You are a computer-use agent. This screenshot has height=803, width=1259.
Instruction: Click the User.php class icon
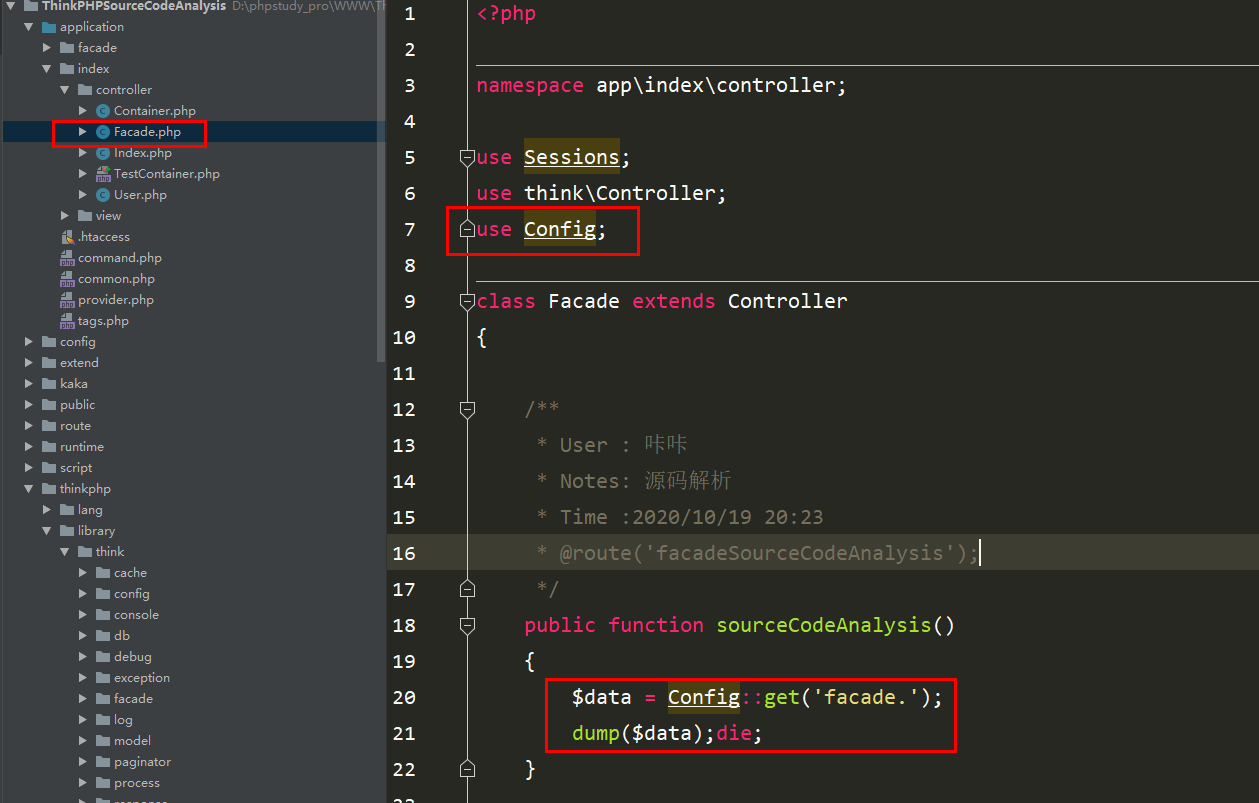tap(103, 195)
